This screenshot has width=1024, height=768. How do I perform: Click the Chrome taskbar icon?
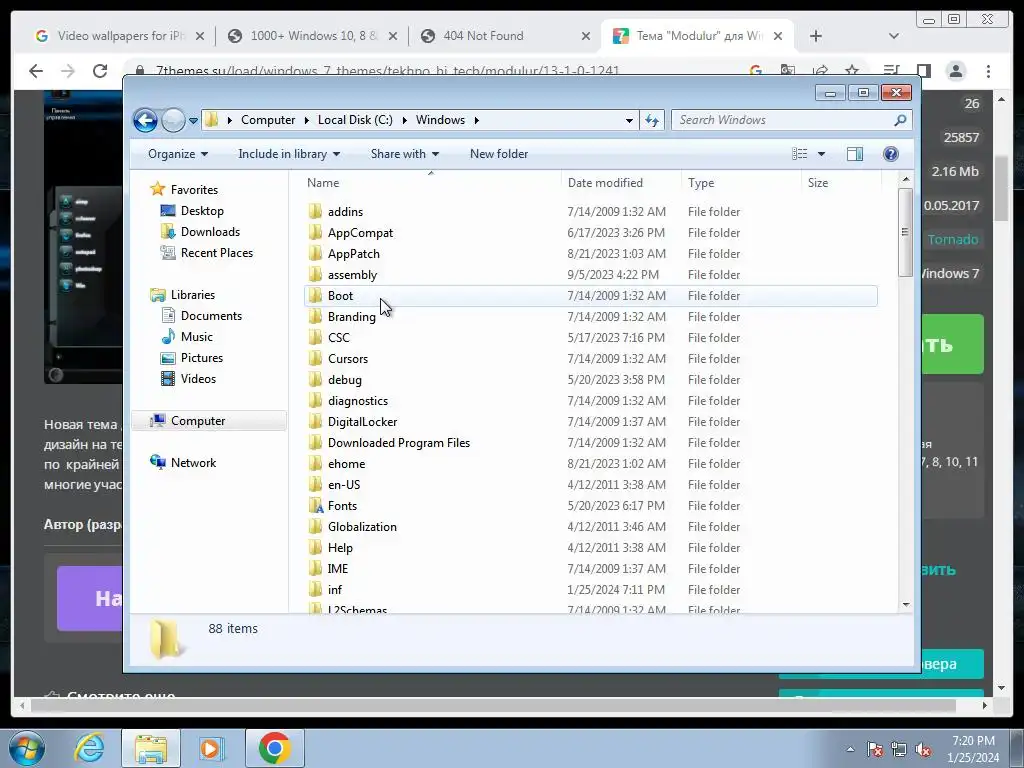(x=274, y=748)
